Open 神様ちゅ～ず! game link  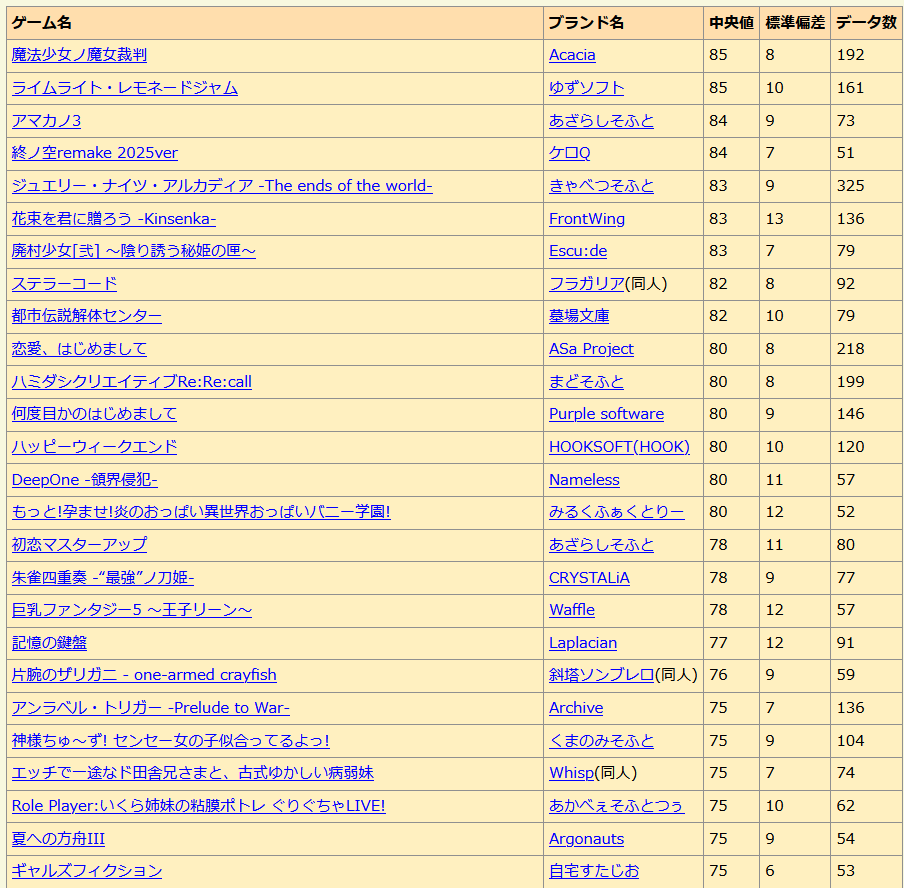coord(171,741)
